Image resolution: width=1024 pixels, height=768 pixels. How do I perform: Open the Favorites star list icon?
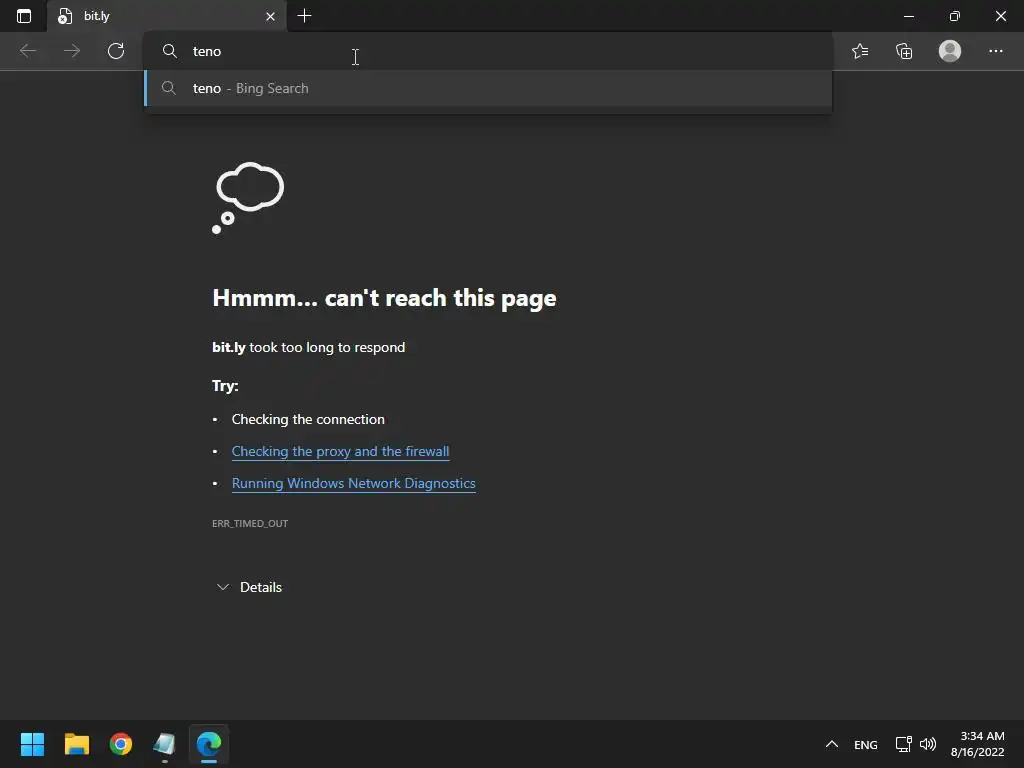pyautogui.click(x=860, y=51)
